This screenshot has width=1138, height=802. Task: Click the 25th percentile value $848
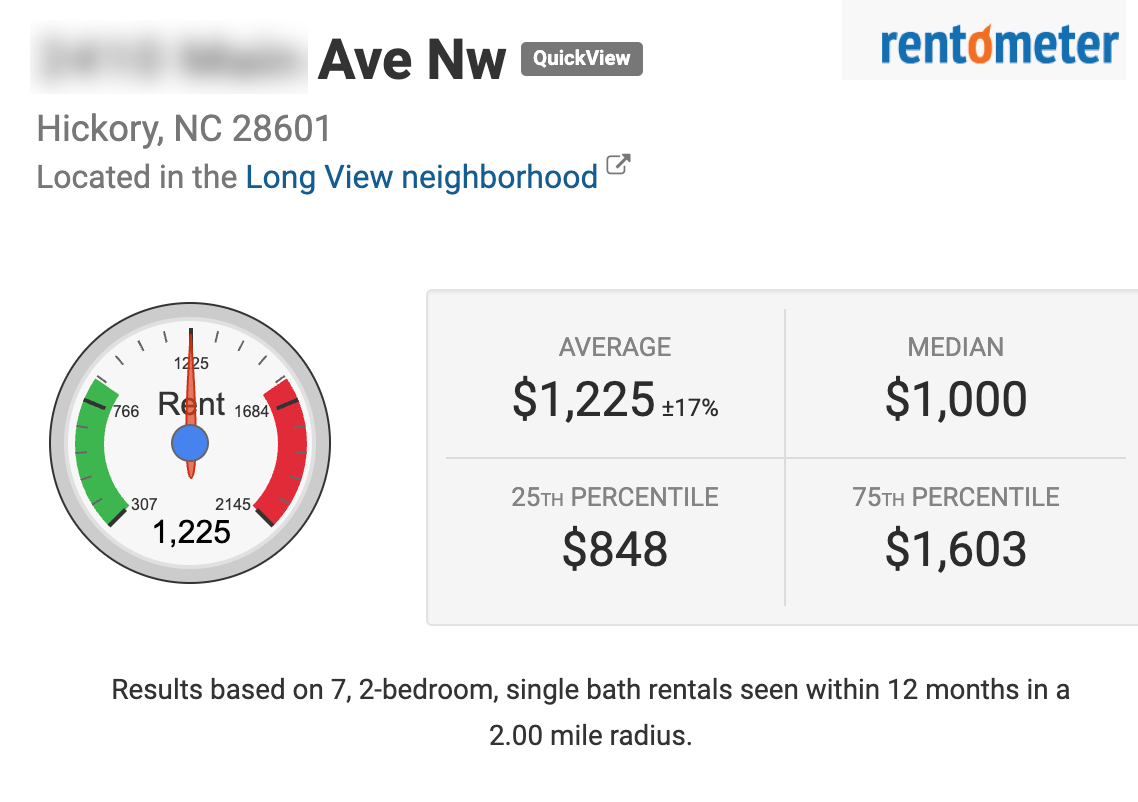(x=614, y=549)
